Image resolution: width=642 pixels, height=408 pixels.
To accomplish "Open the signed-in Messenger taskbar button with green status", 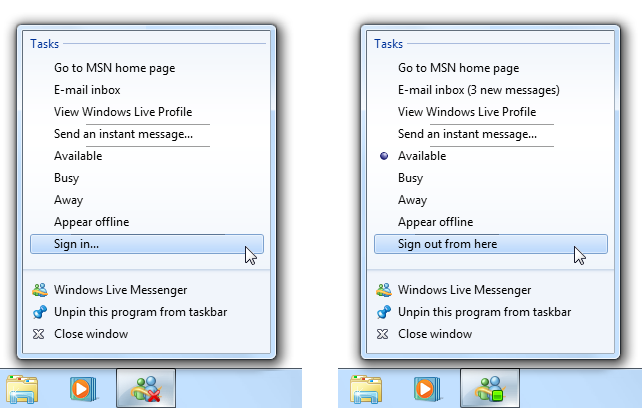I will pos(490,388).
